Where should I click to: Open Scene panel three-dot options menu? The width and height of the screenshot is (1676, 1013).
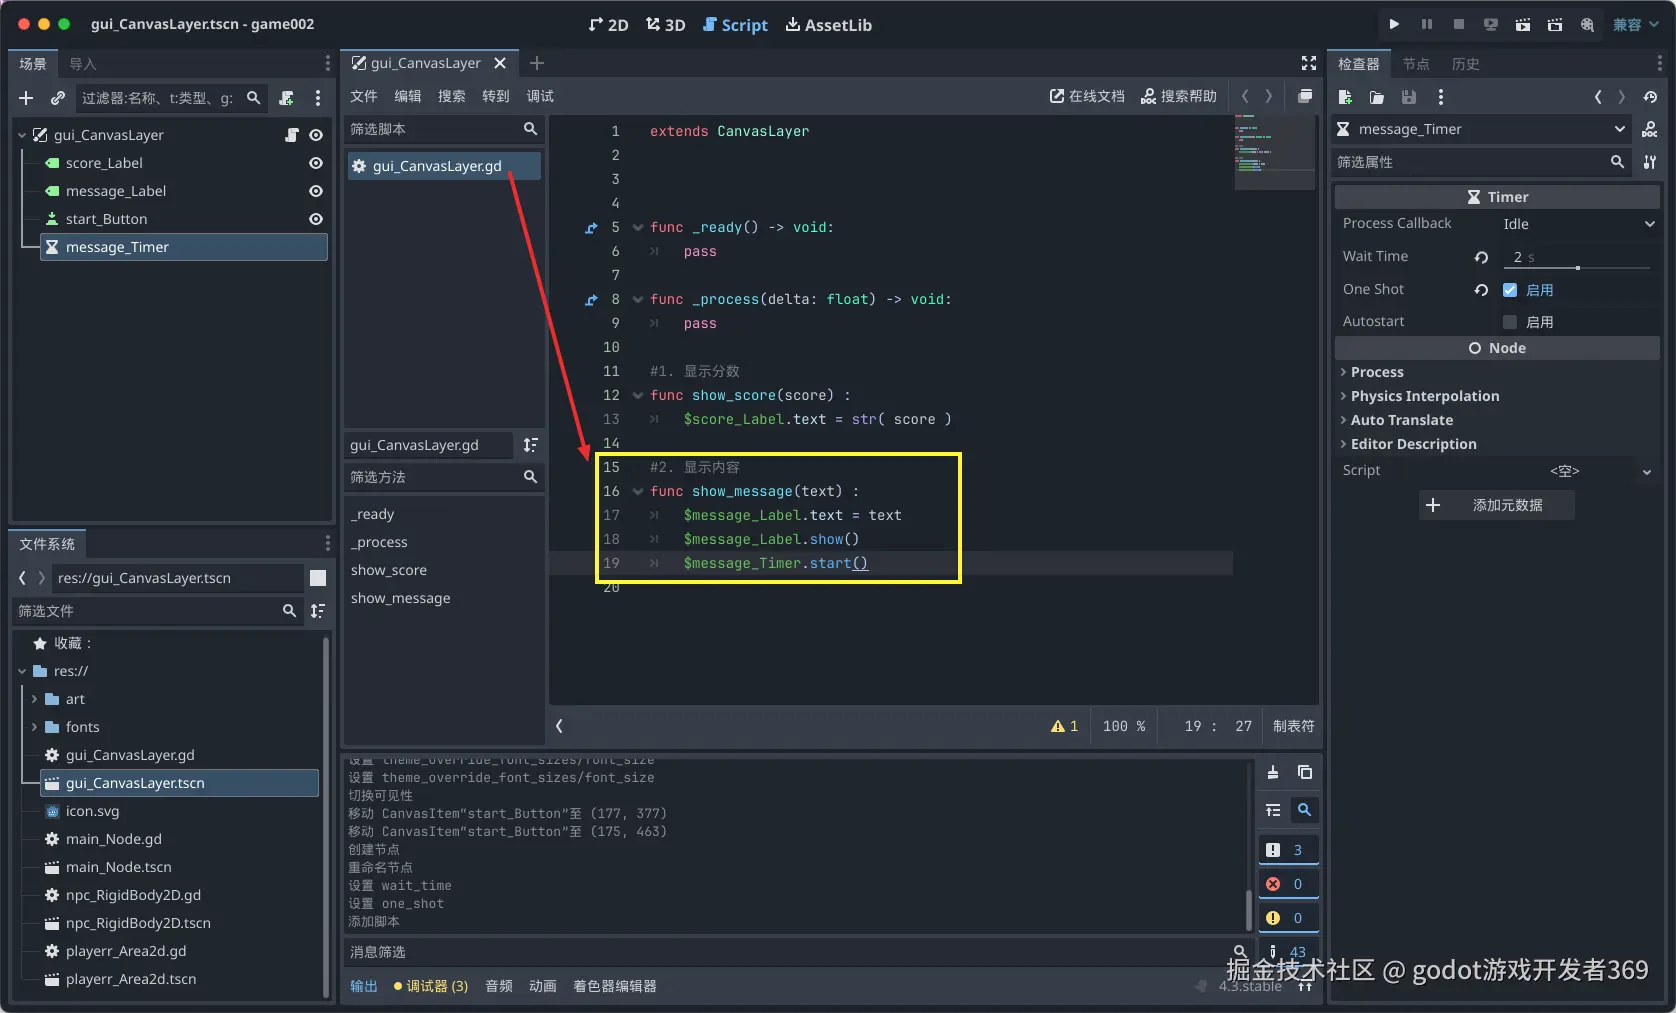point(318,98)
